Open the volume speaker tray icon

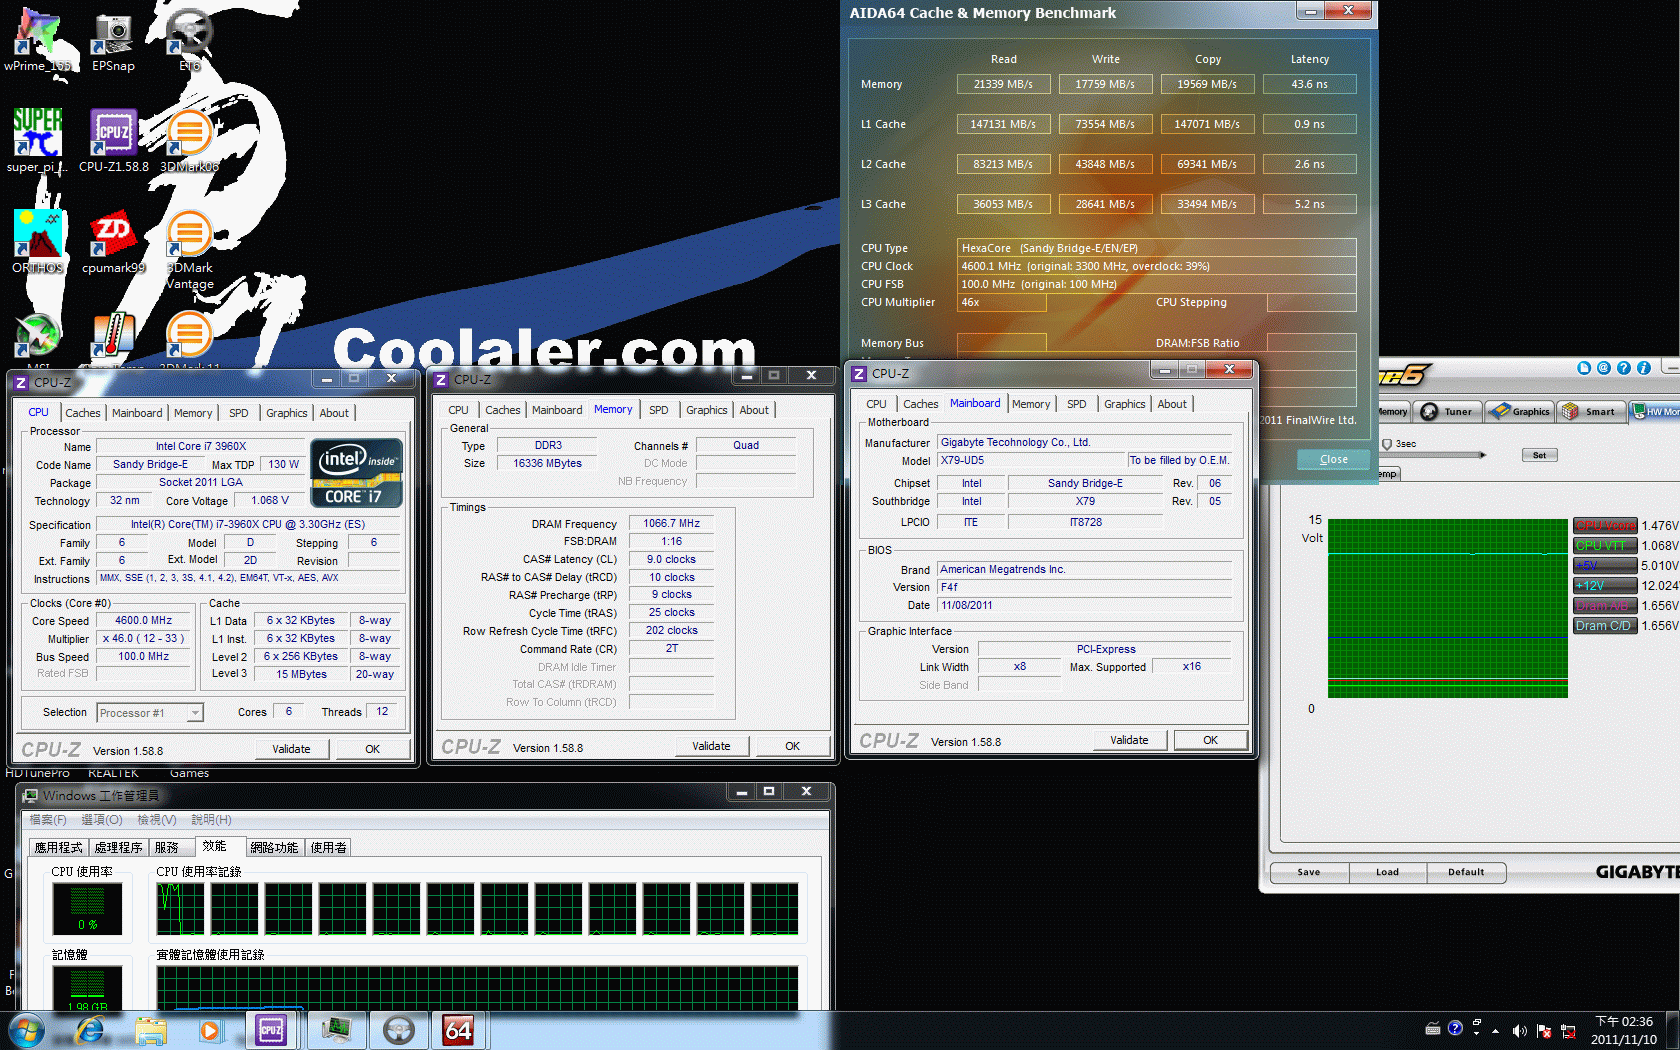coord(1519,1030)
